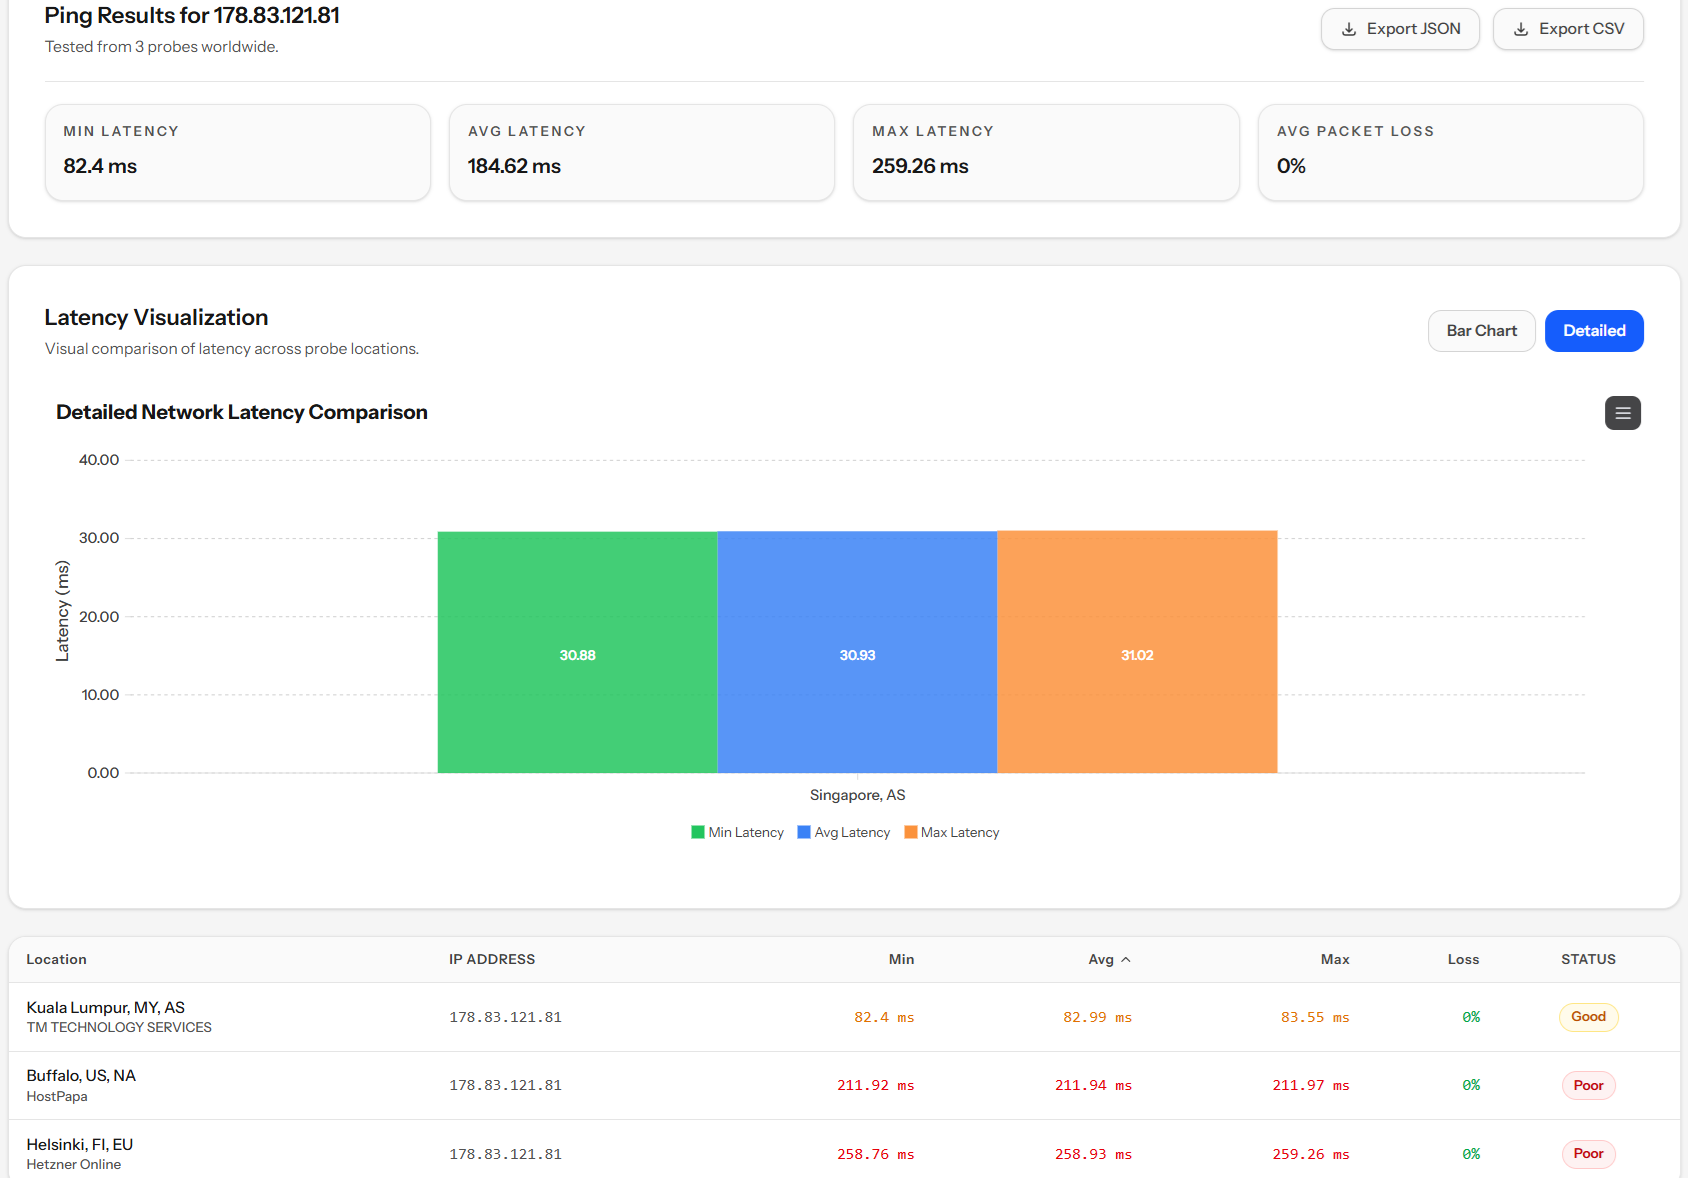Click the Poor badge in Buffalo row
Image resolution: width=1688 pixels, height=1178 pixels.
[x=1588, y=1086]
